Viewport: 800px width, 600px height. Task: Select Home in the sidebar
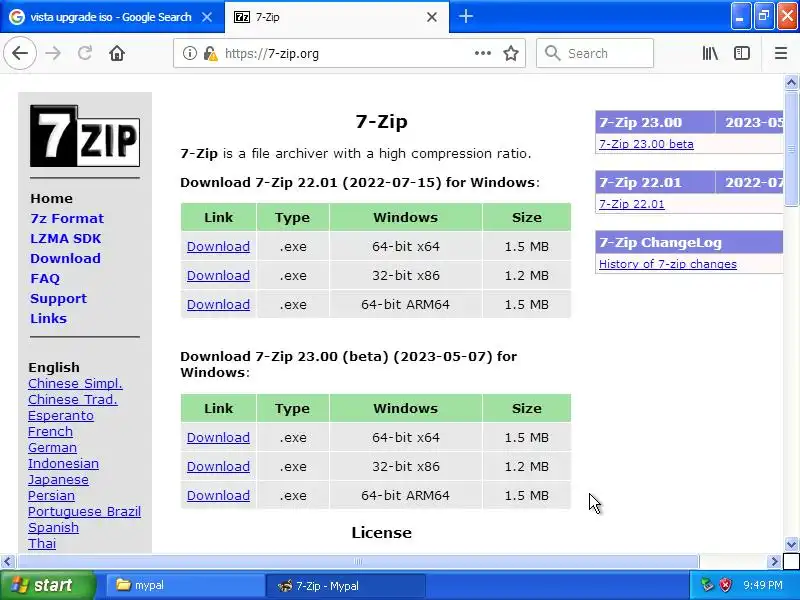[x=52, y=198]
